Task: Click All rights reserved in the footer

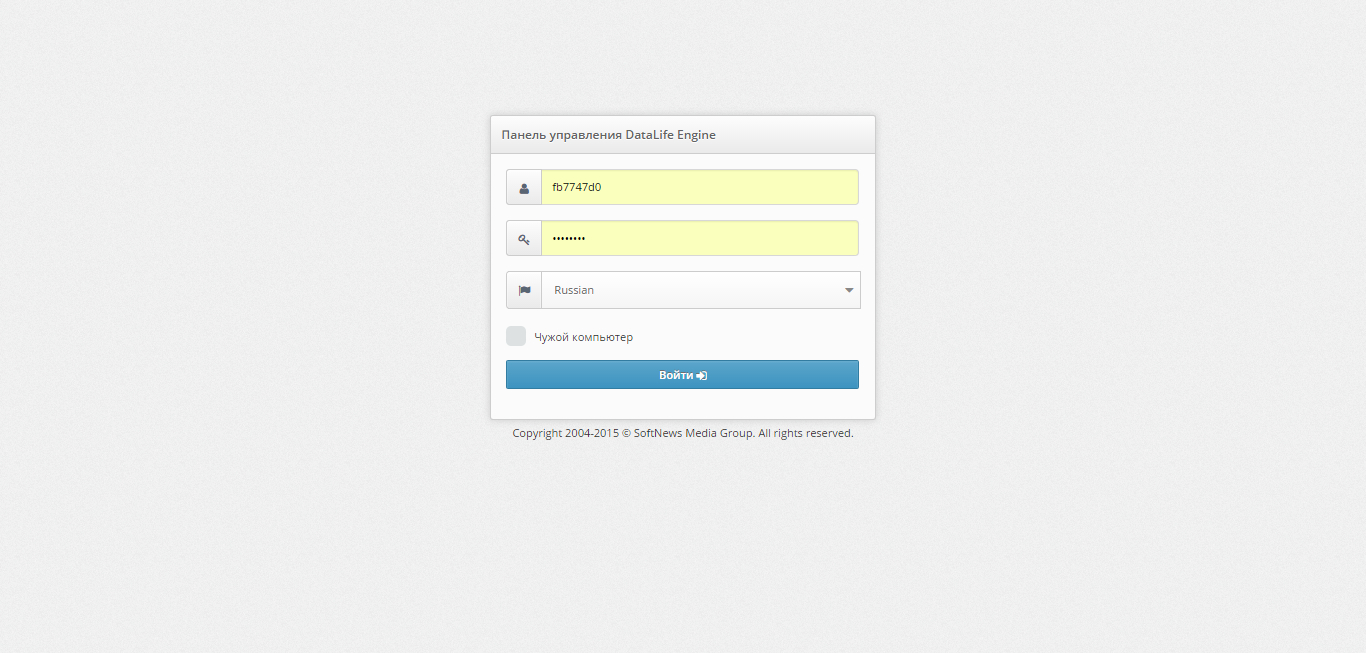Action: [x=805, y=434]
